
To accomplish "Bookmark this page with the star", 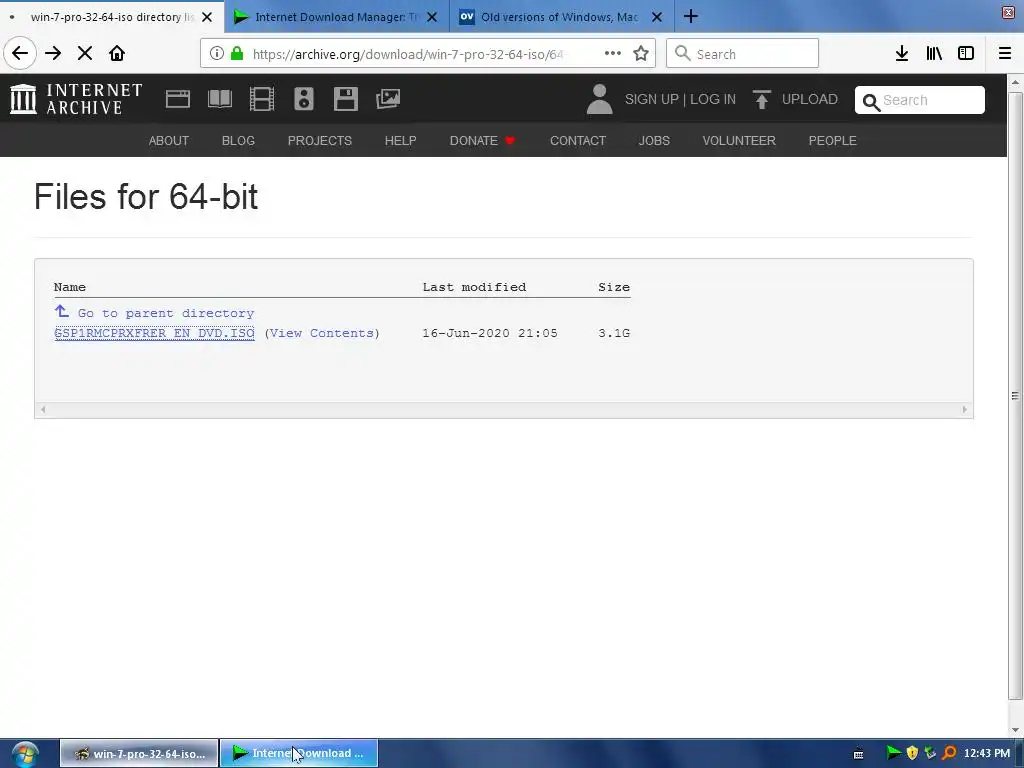I will [641, 54].
